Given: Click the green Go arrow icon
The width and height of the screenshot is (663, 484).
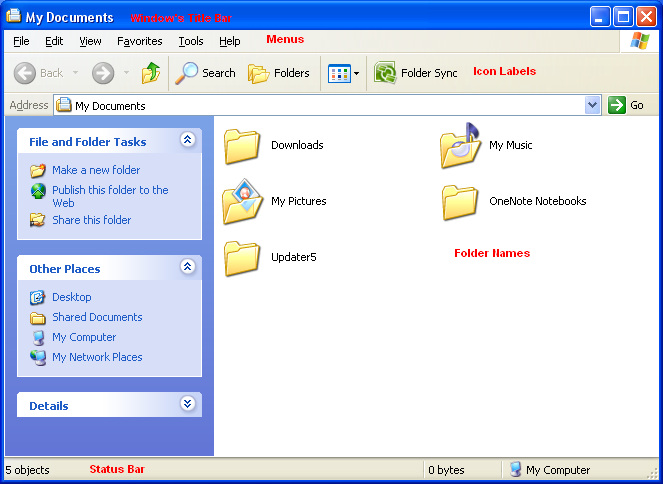Looking at the screenshot, I should 616,105.
